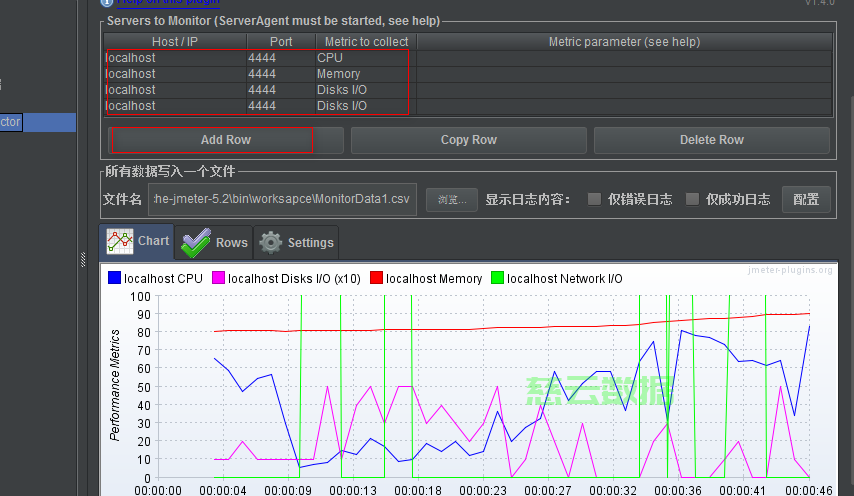Select the Host / IP column header
This screenshot has height=496, width=854.
point(175,42)
